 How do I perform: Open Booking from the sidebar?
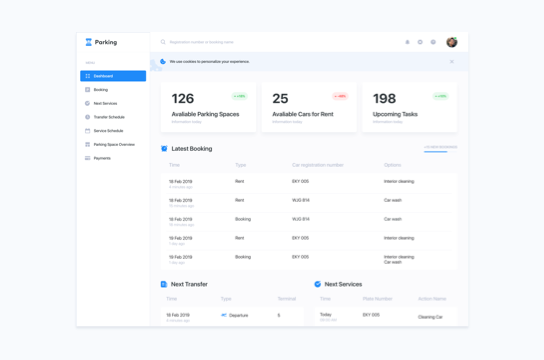113,89
